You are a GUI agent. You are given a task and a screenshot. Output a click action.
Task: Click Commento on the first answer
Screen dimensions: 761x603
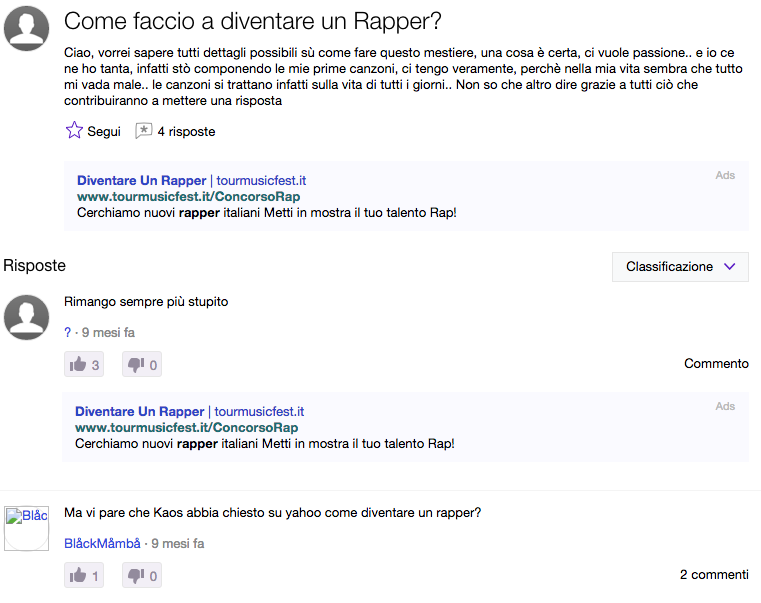716,364
